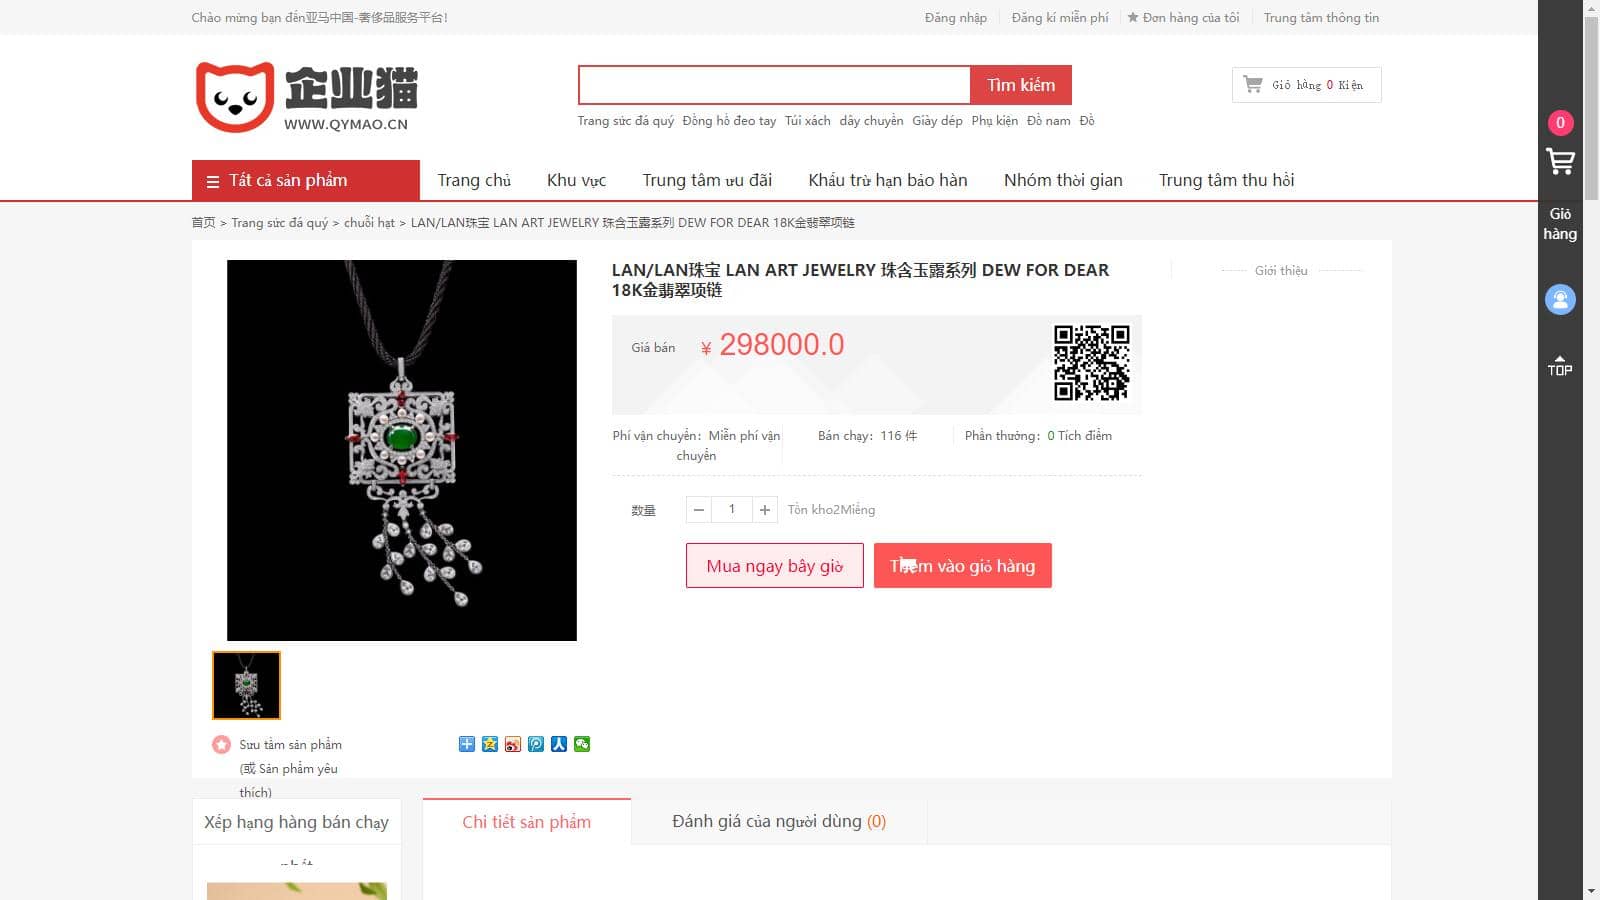The height and width of the screenshot is (900, 1600).
Task: Share to Qzone using star icon
Action: tap(490, 744)
